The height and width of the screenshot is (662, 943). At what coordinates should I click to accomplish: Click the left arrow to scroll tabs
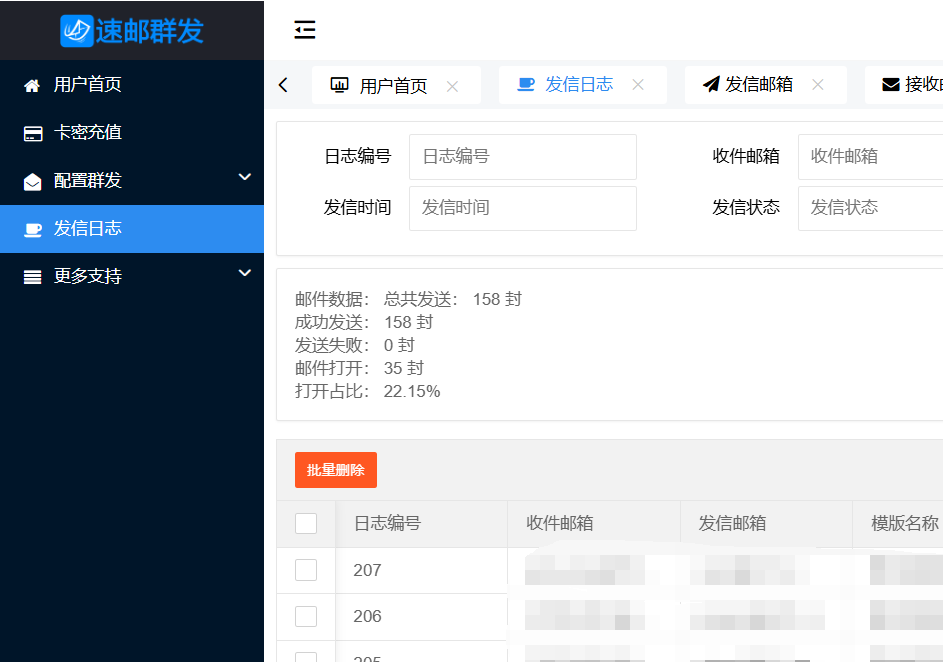tap(285, 85)
